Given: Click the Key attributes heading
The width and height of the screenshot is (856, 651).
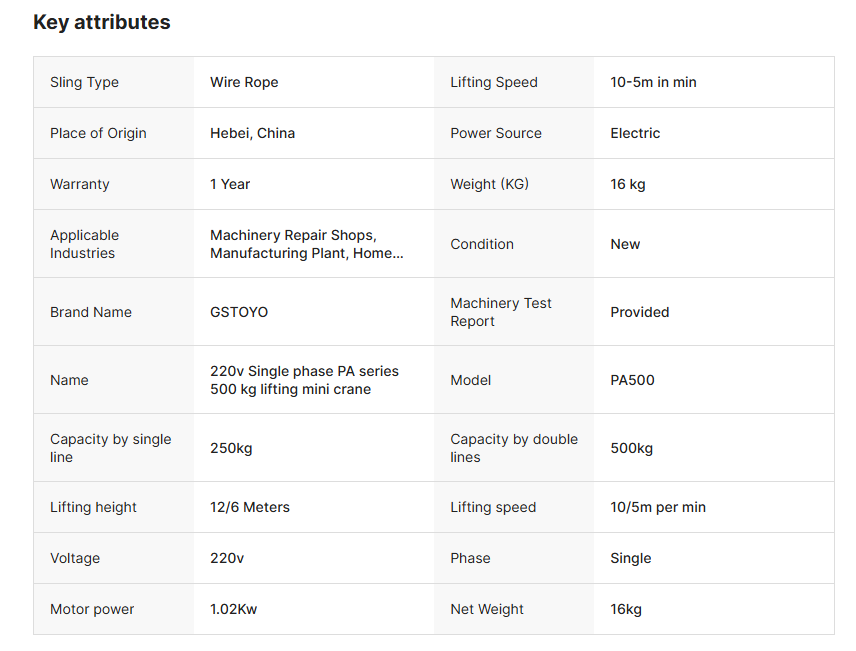Looking at the screenshot, I should (x=101, y=22).
